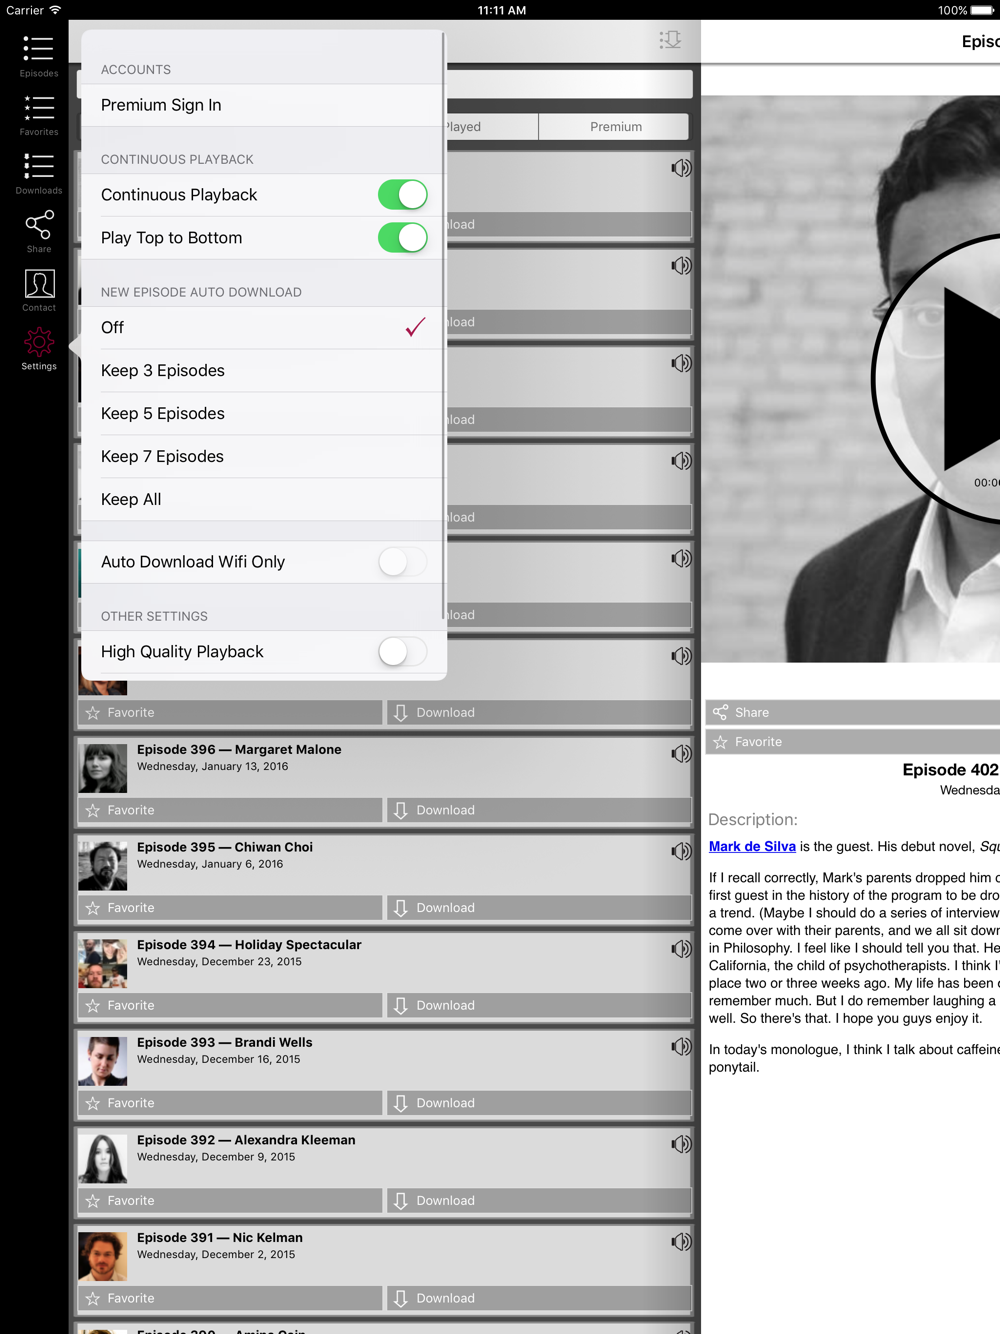Tap the search field above episode list
1000x1334 pixels.
coord(569,84)
